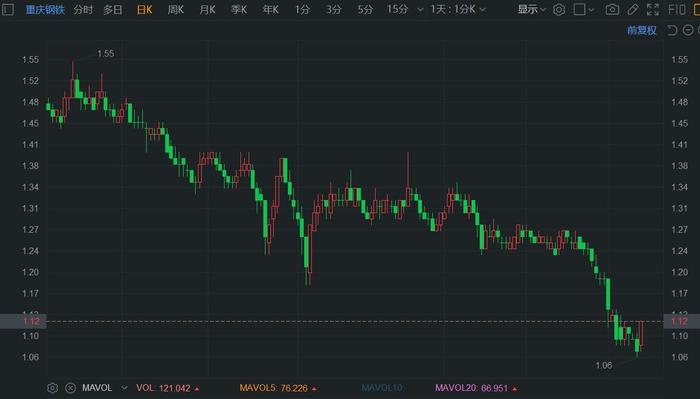This screenshot has width=700, height=399.
Task: Zoom out chart with minus icon
Action: [x=688, y=30]
